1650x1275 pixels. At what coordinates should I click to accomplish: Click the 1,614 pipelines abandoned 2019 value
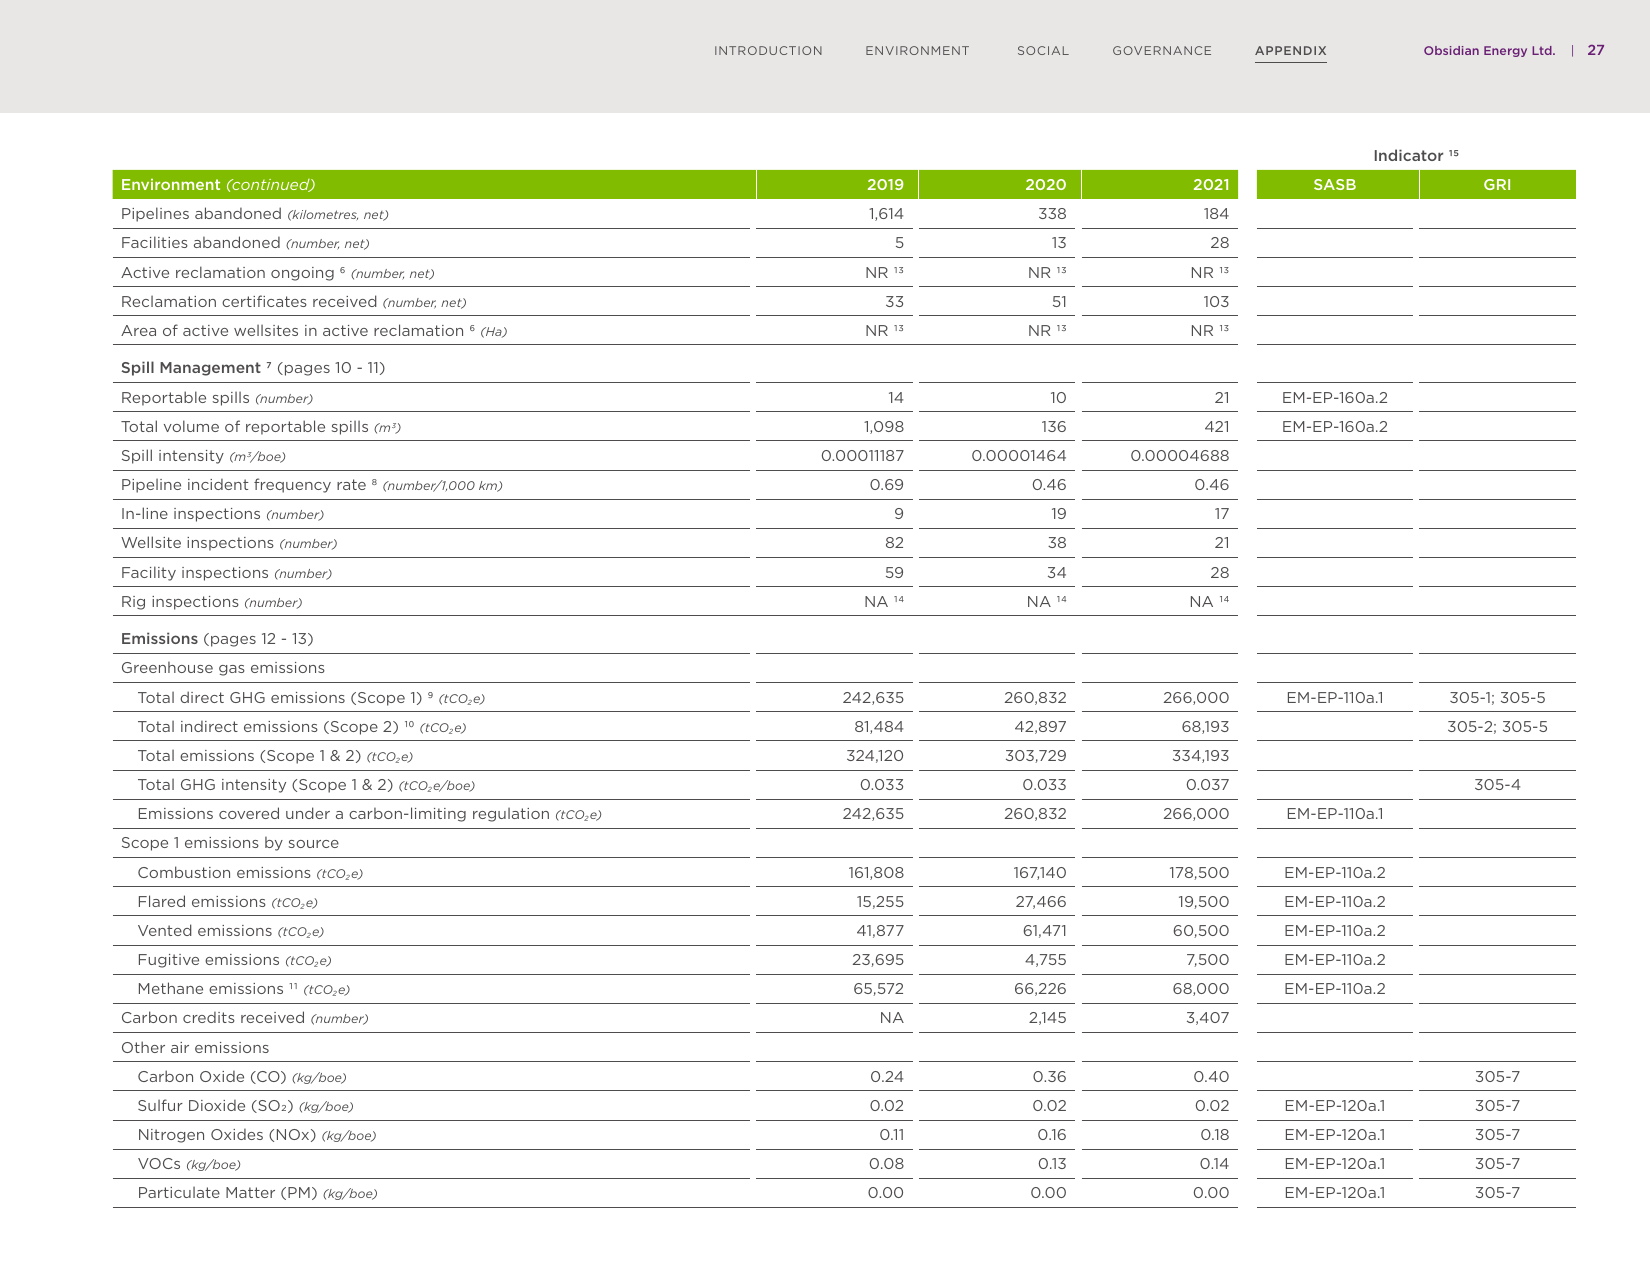click(x=886, y=214)
